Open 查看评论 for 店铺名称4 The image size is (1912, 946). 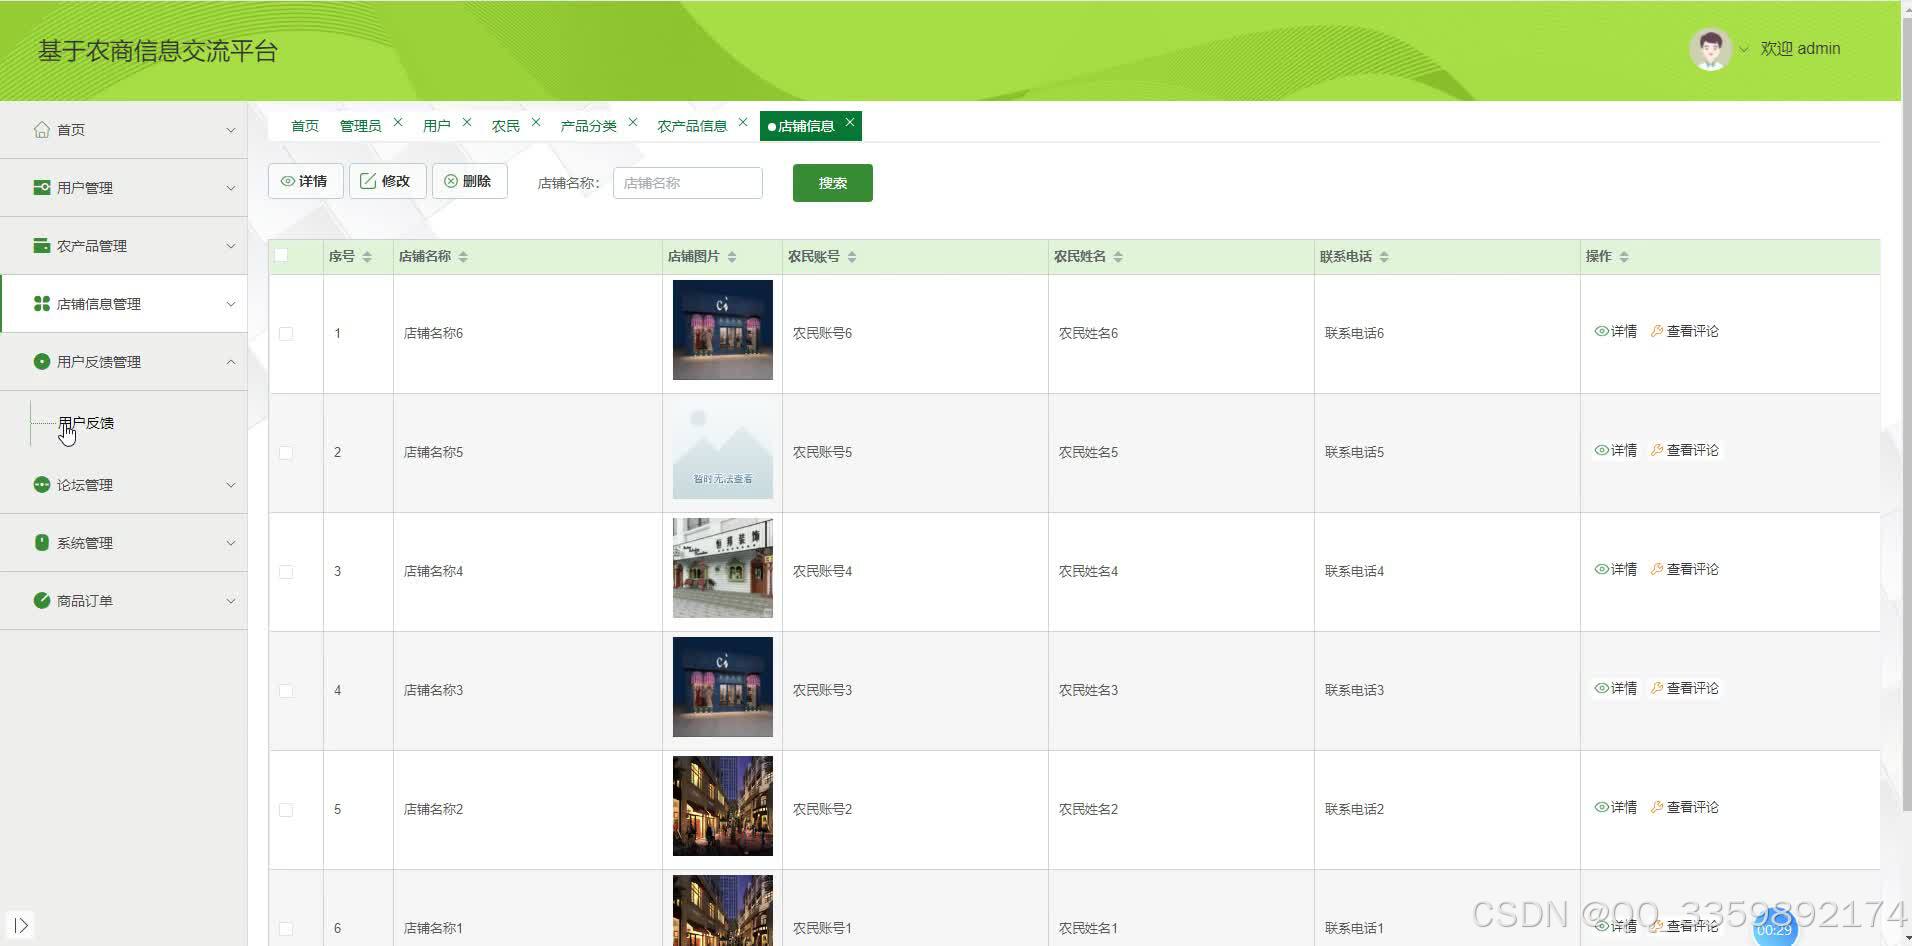(1685, 569)
